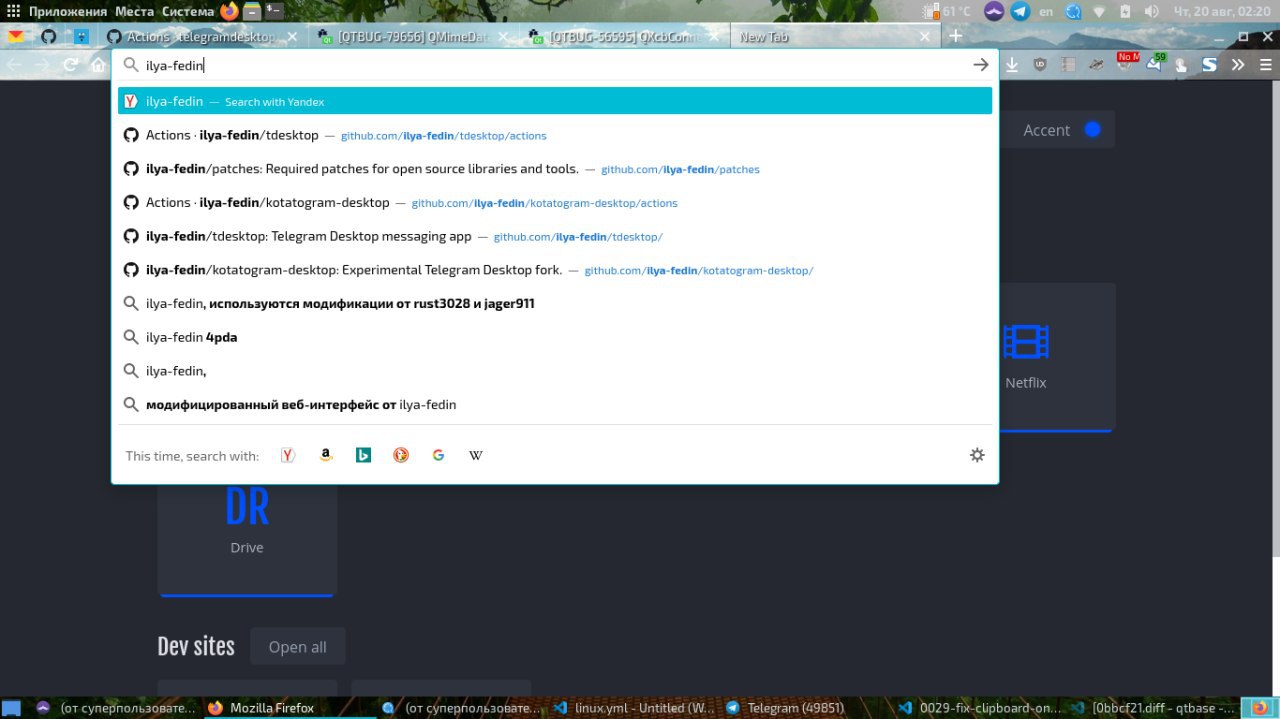Viewport: 1280px width, 719px height.
Task: Open Actions ilya-fedin/tdesktop suggestion
Action: click(x=555, y=135)
